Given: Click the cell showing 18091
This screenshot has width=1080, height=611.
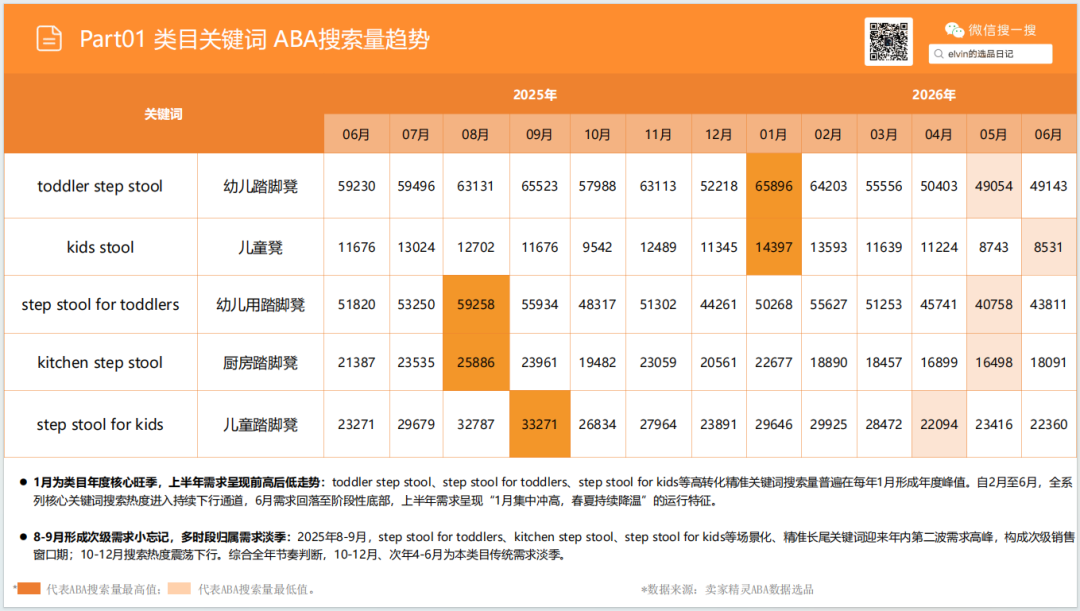Looking at the screenshot, I should (x=1048, y=362).
